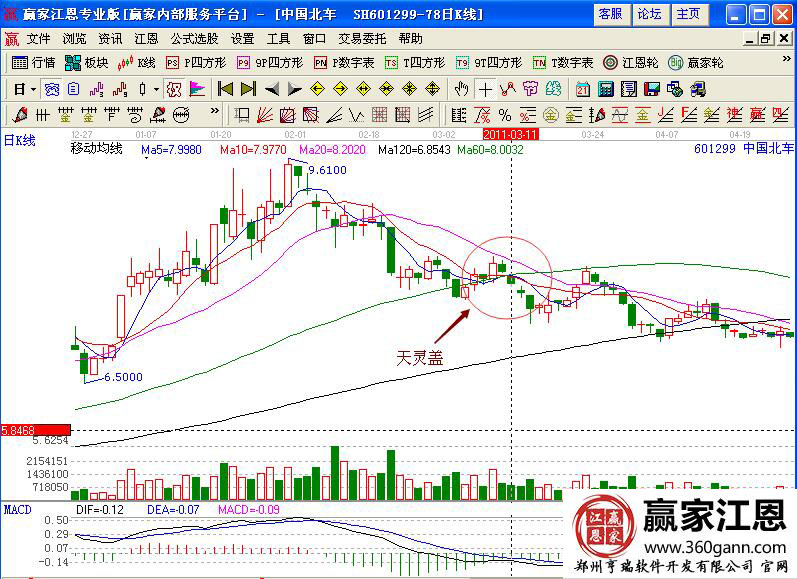Open the 赢家轮 wheel tool
The height and width of the screenshot is (579, 797).
696,62
